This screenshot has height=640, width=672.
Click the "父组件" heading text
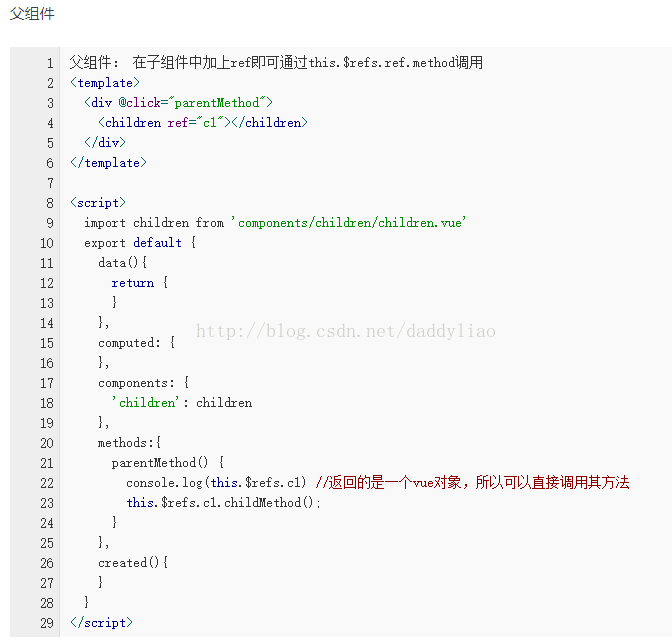[x=32, y=14]
